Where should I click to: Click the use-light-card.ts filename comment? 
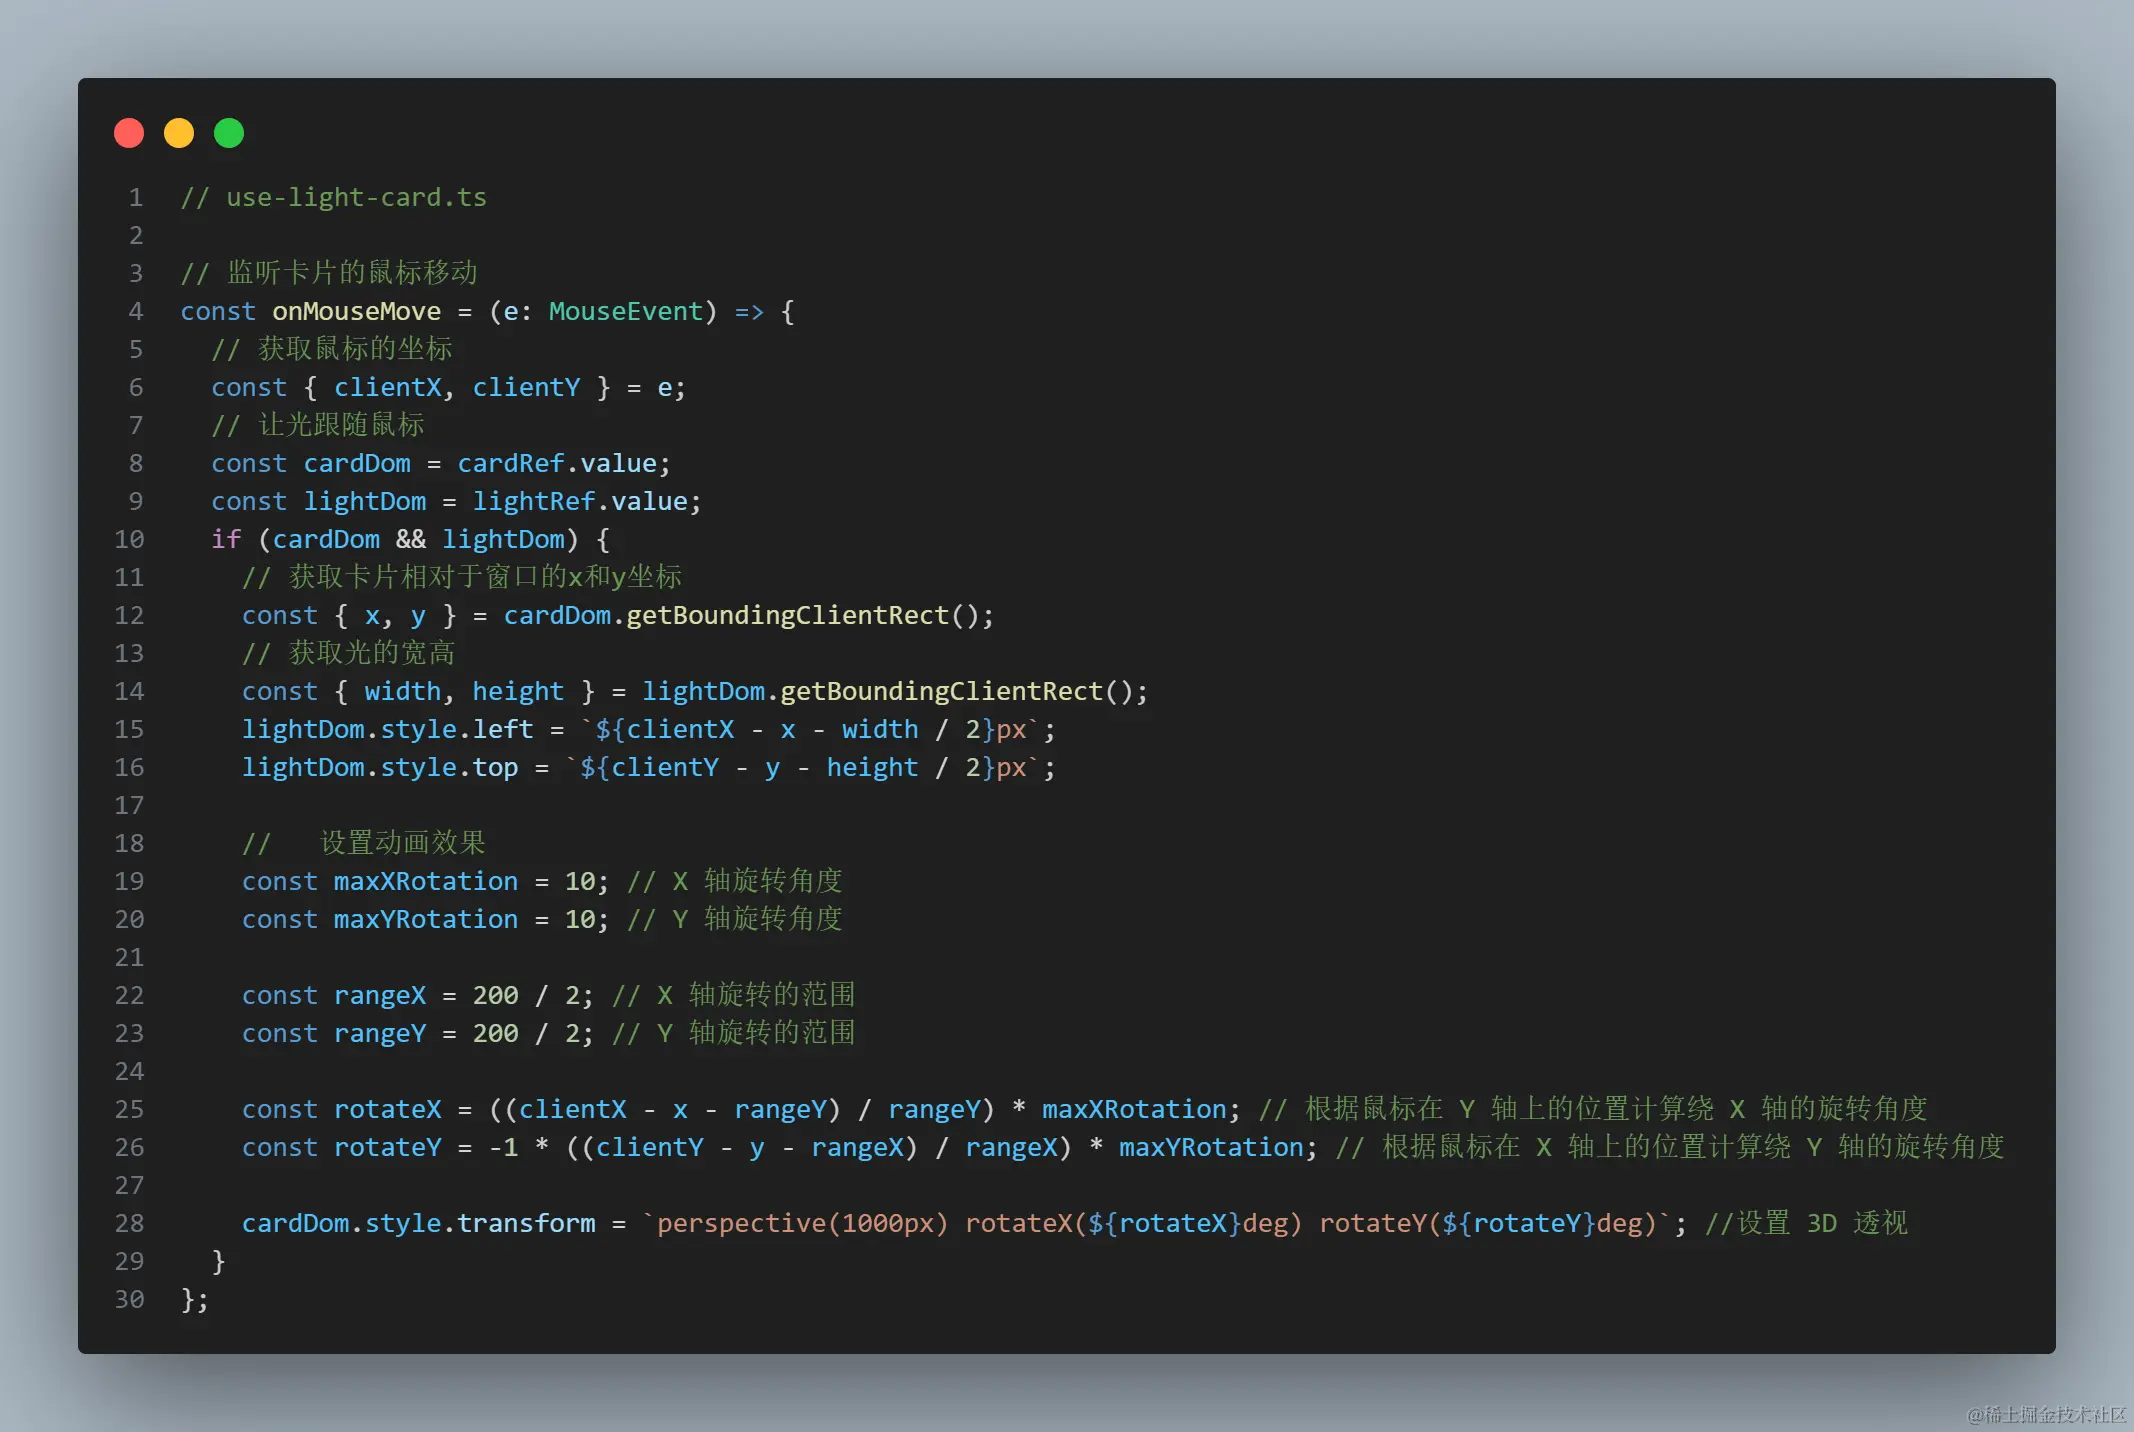point(355,198)
